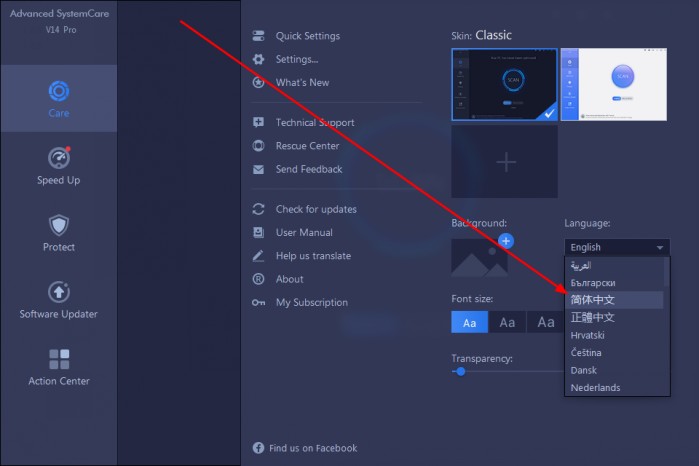Add a custom skin via plus tile
The height and width of the screenshot is (466, 699).
pyautogui.click(x=504, y=161)
